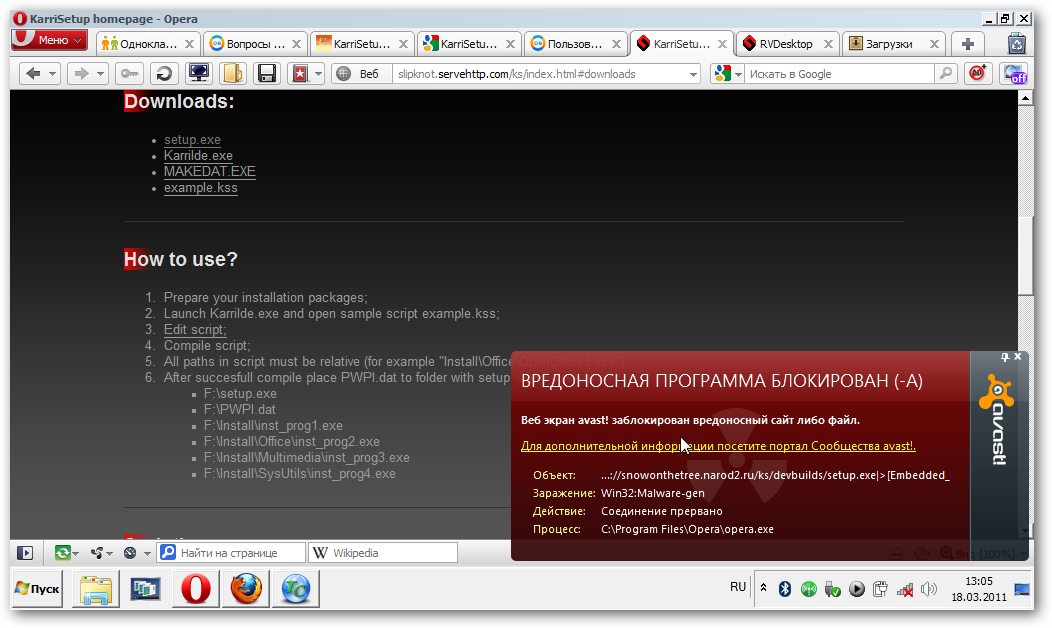Toggle the red ad-block toolbar icon
Screen dimensions: 1052x628
click(978, 73)
